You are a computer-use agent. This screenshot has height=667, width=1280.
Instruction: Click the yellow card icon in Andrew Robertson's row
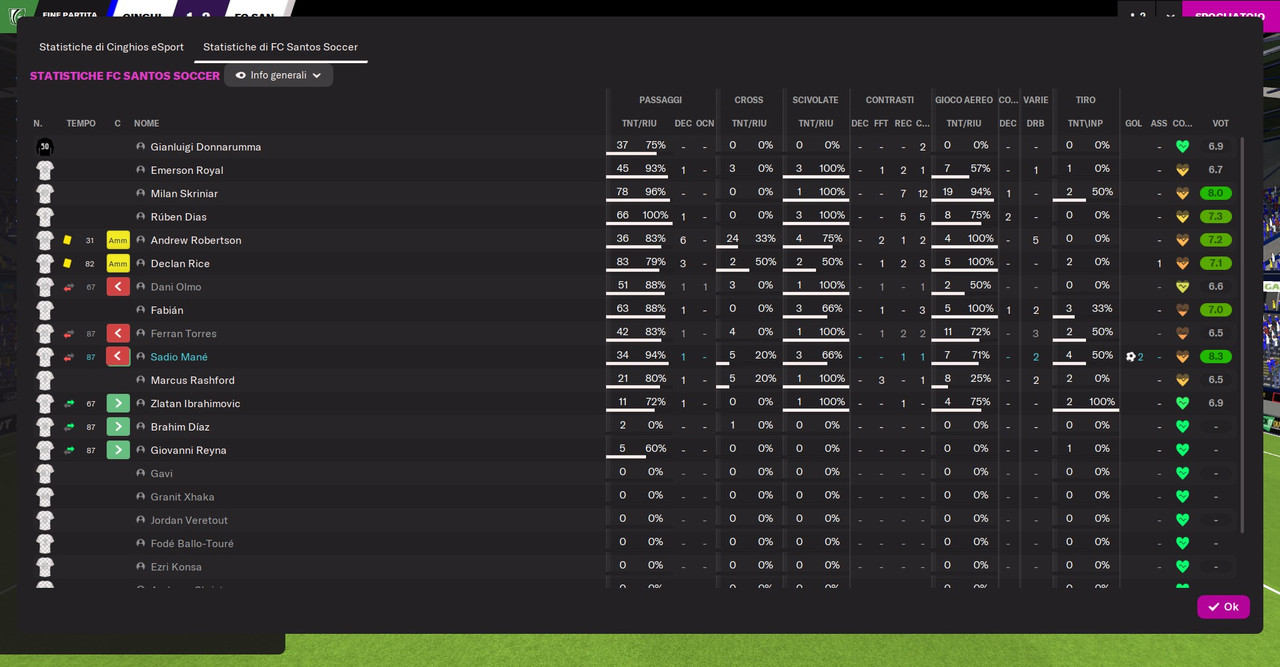pyautogui.click(x=67, y=240)
